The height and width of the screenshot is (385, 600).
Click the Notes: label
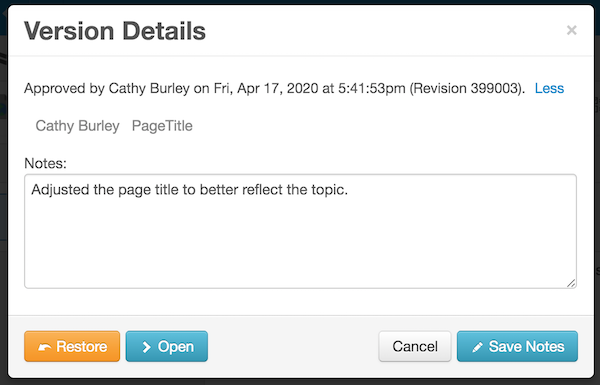[45, 163]
